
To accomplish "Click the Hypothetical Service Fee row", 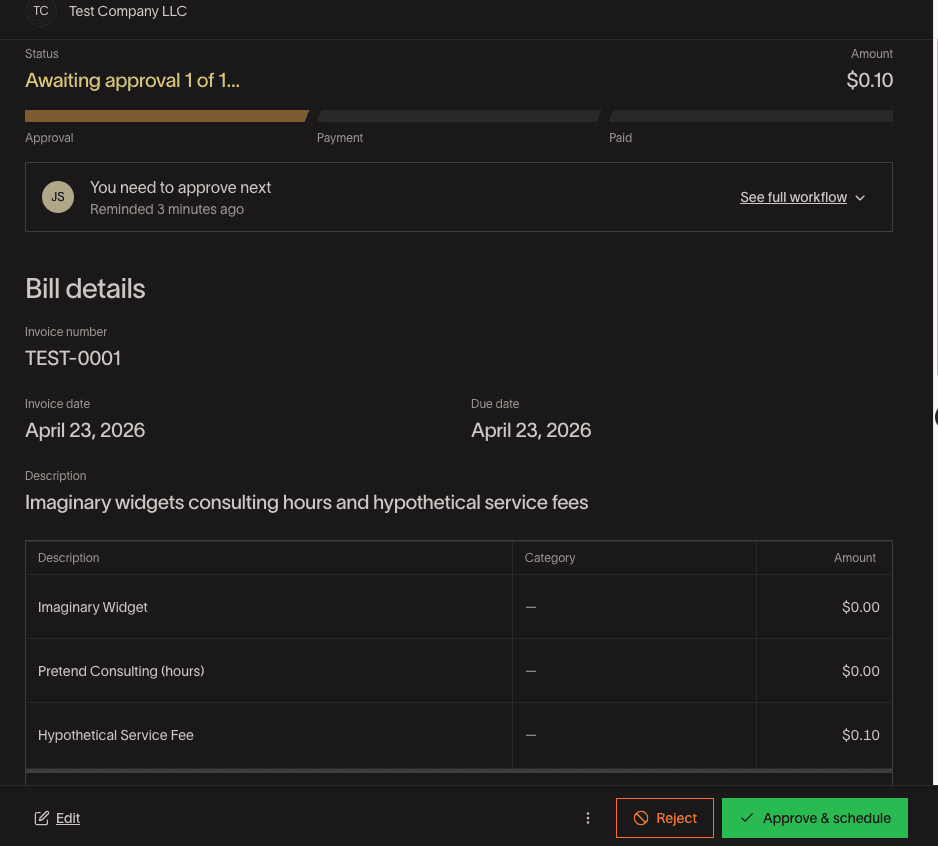I will tap(459, 735).
